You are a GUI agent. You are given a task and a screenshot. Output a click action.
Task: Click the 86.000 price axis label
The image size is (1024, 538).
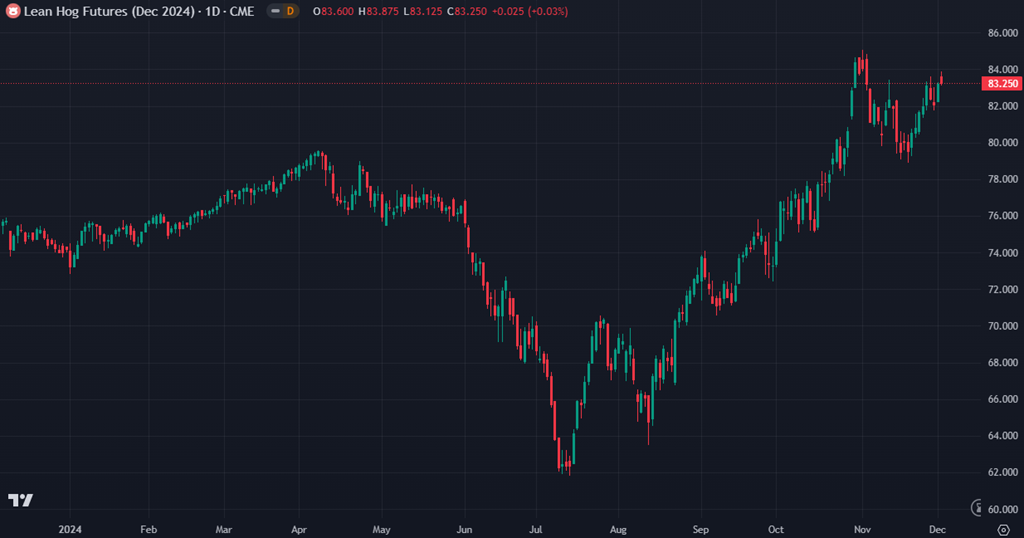[x=1002, y=33]
